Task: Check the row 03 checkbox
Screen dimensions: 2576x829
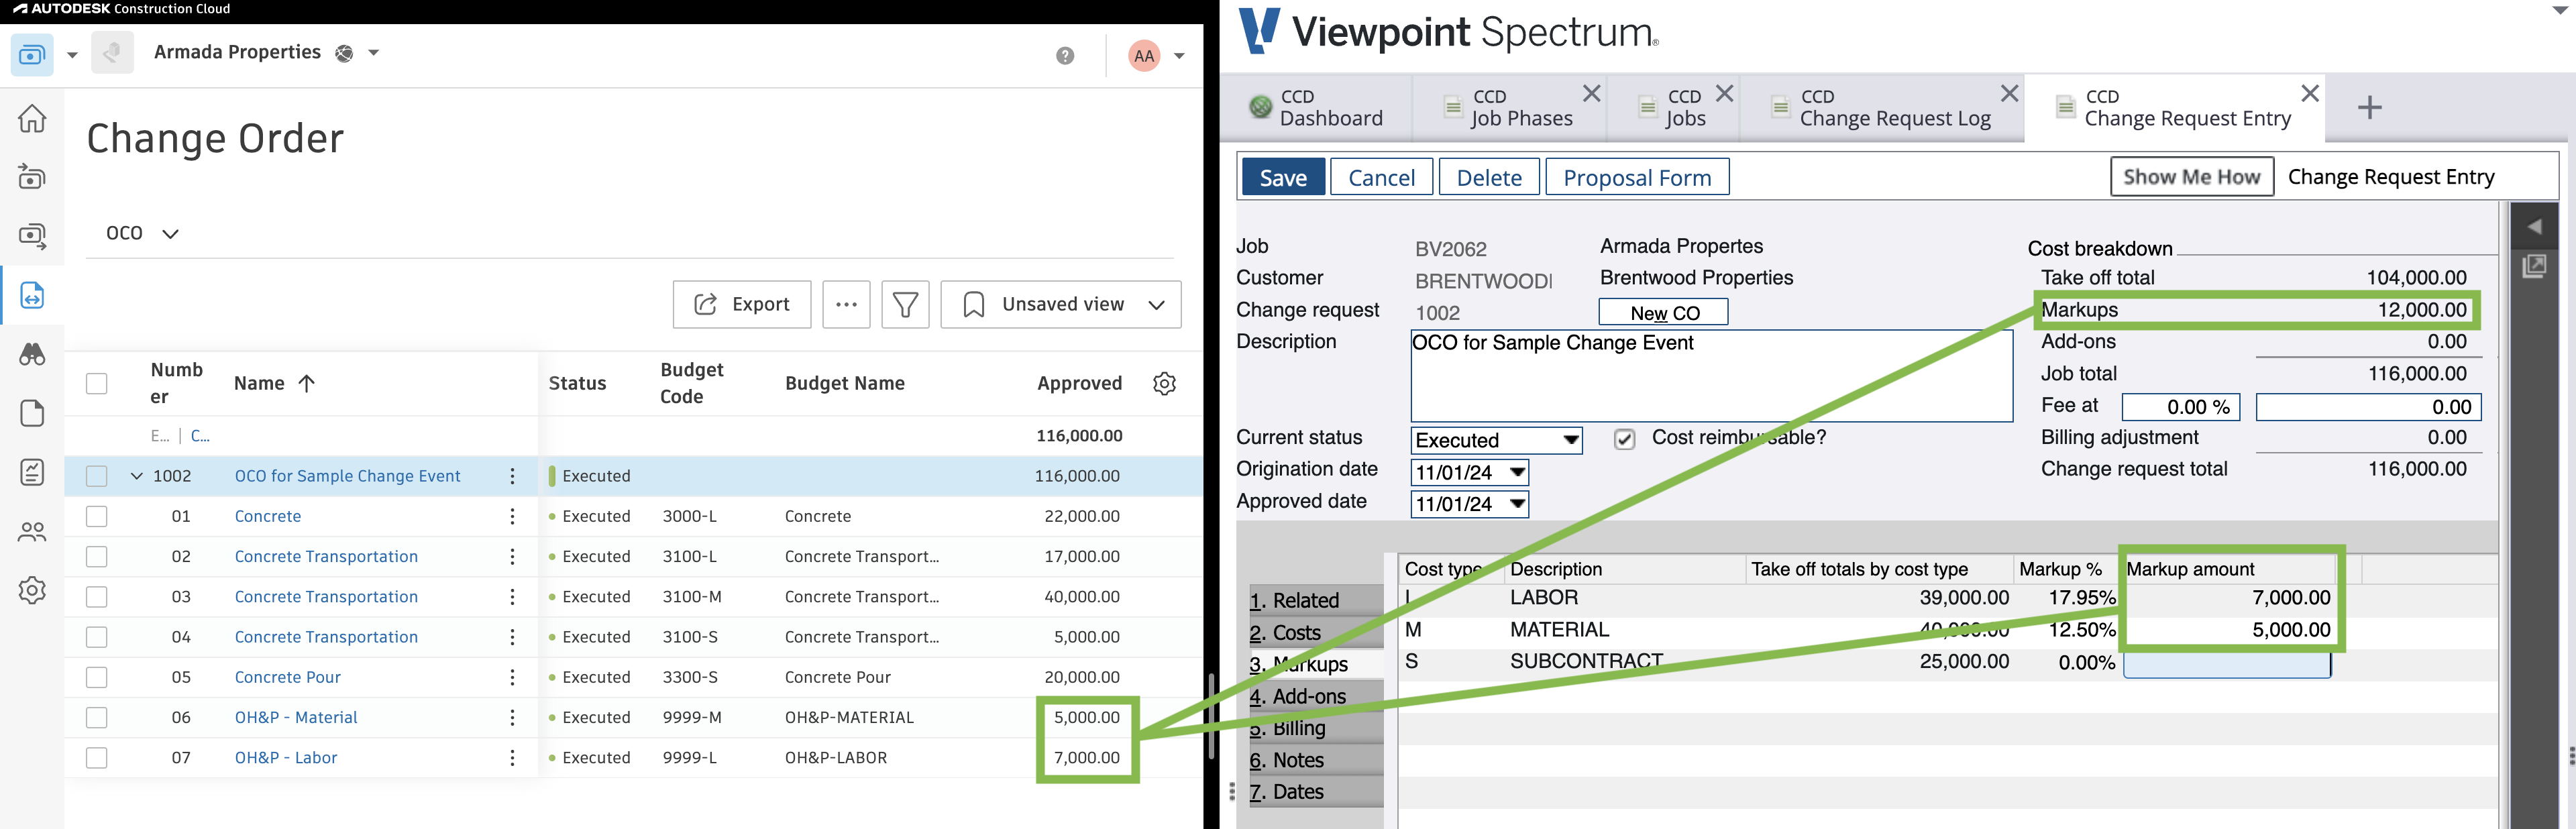Action: (96, 597)
